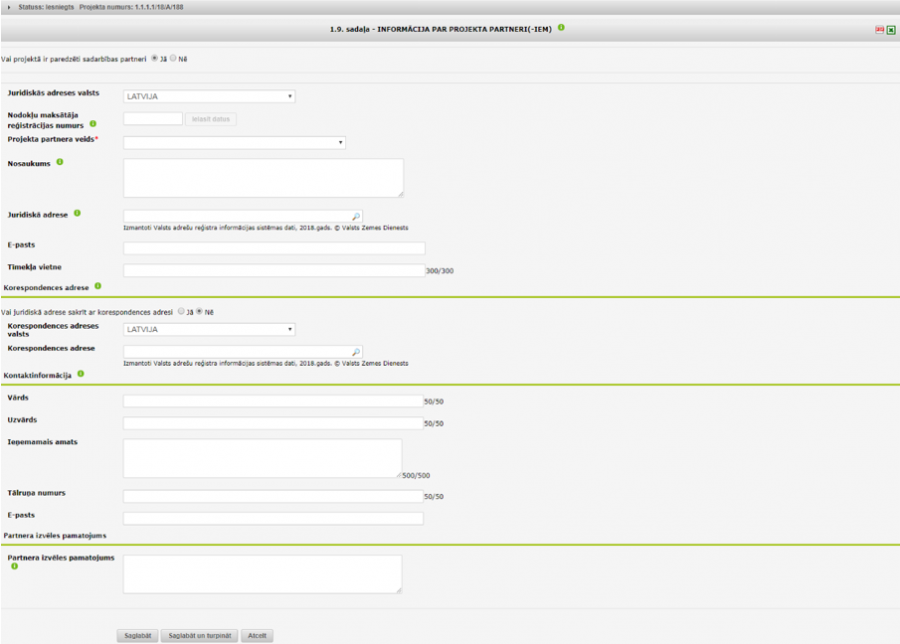The height and width of the screenshot is (644, 900).
Task: Click magnifier icon in Juridiskā adrese field
Action: [x=356, y=216]
